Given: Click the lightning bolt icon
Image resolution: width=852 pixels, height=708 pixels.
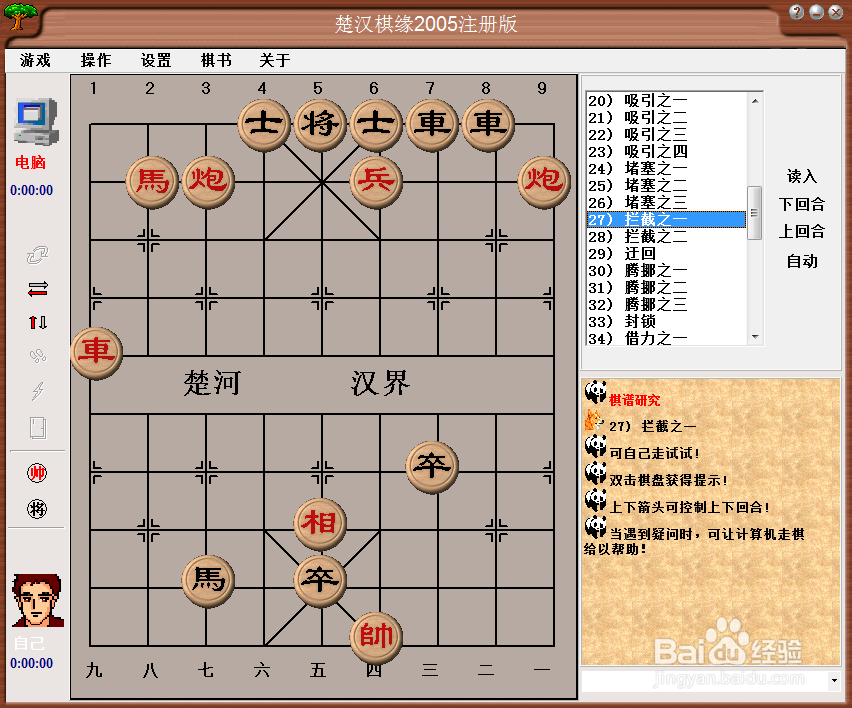Looking at the screenshot, I should pyautogui.click(x=37, y=391).
